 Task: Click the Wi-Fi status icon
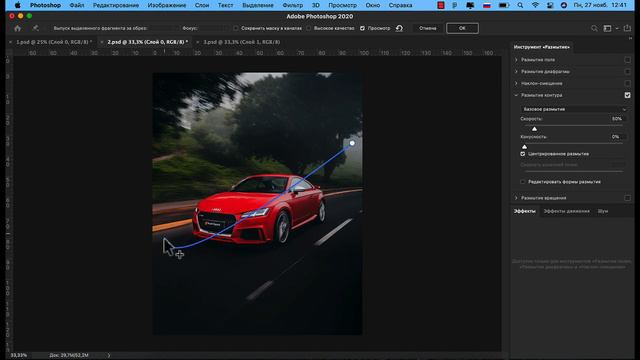pyautogui.click(x=535, y=5)
